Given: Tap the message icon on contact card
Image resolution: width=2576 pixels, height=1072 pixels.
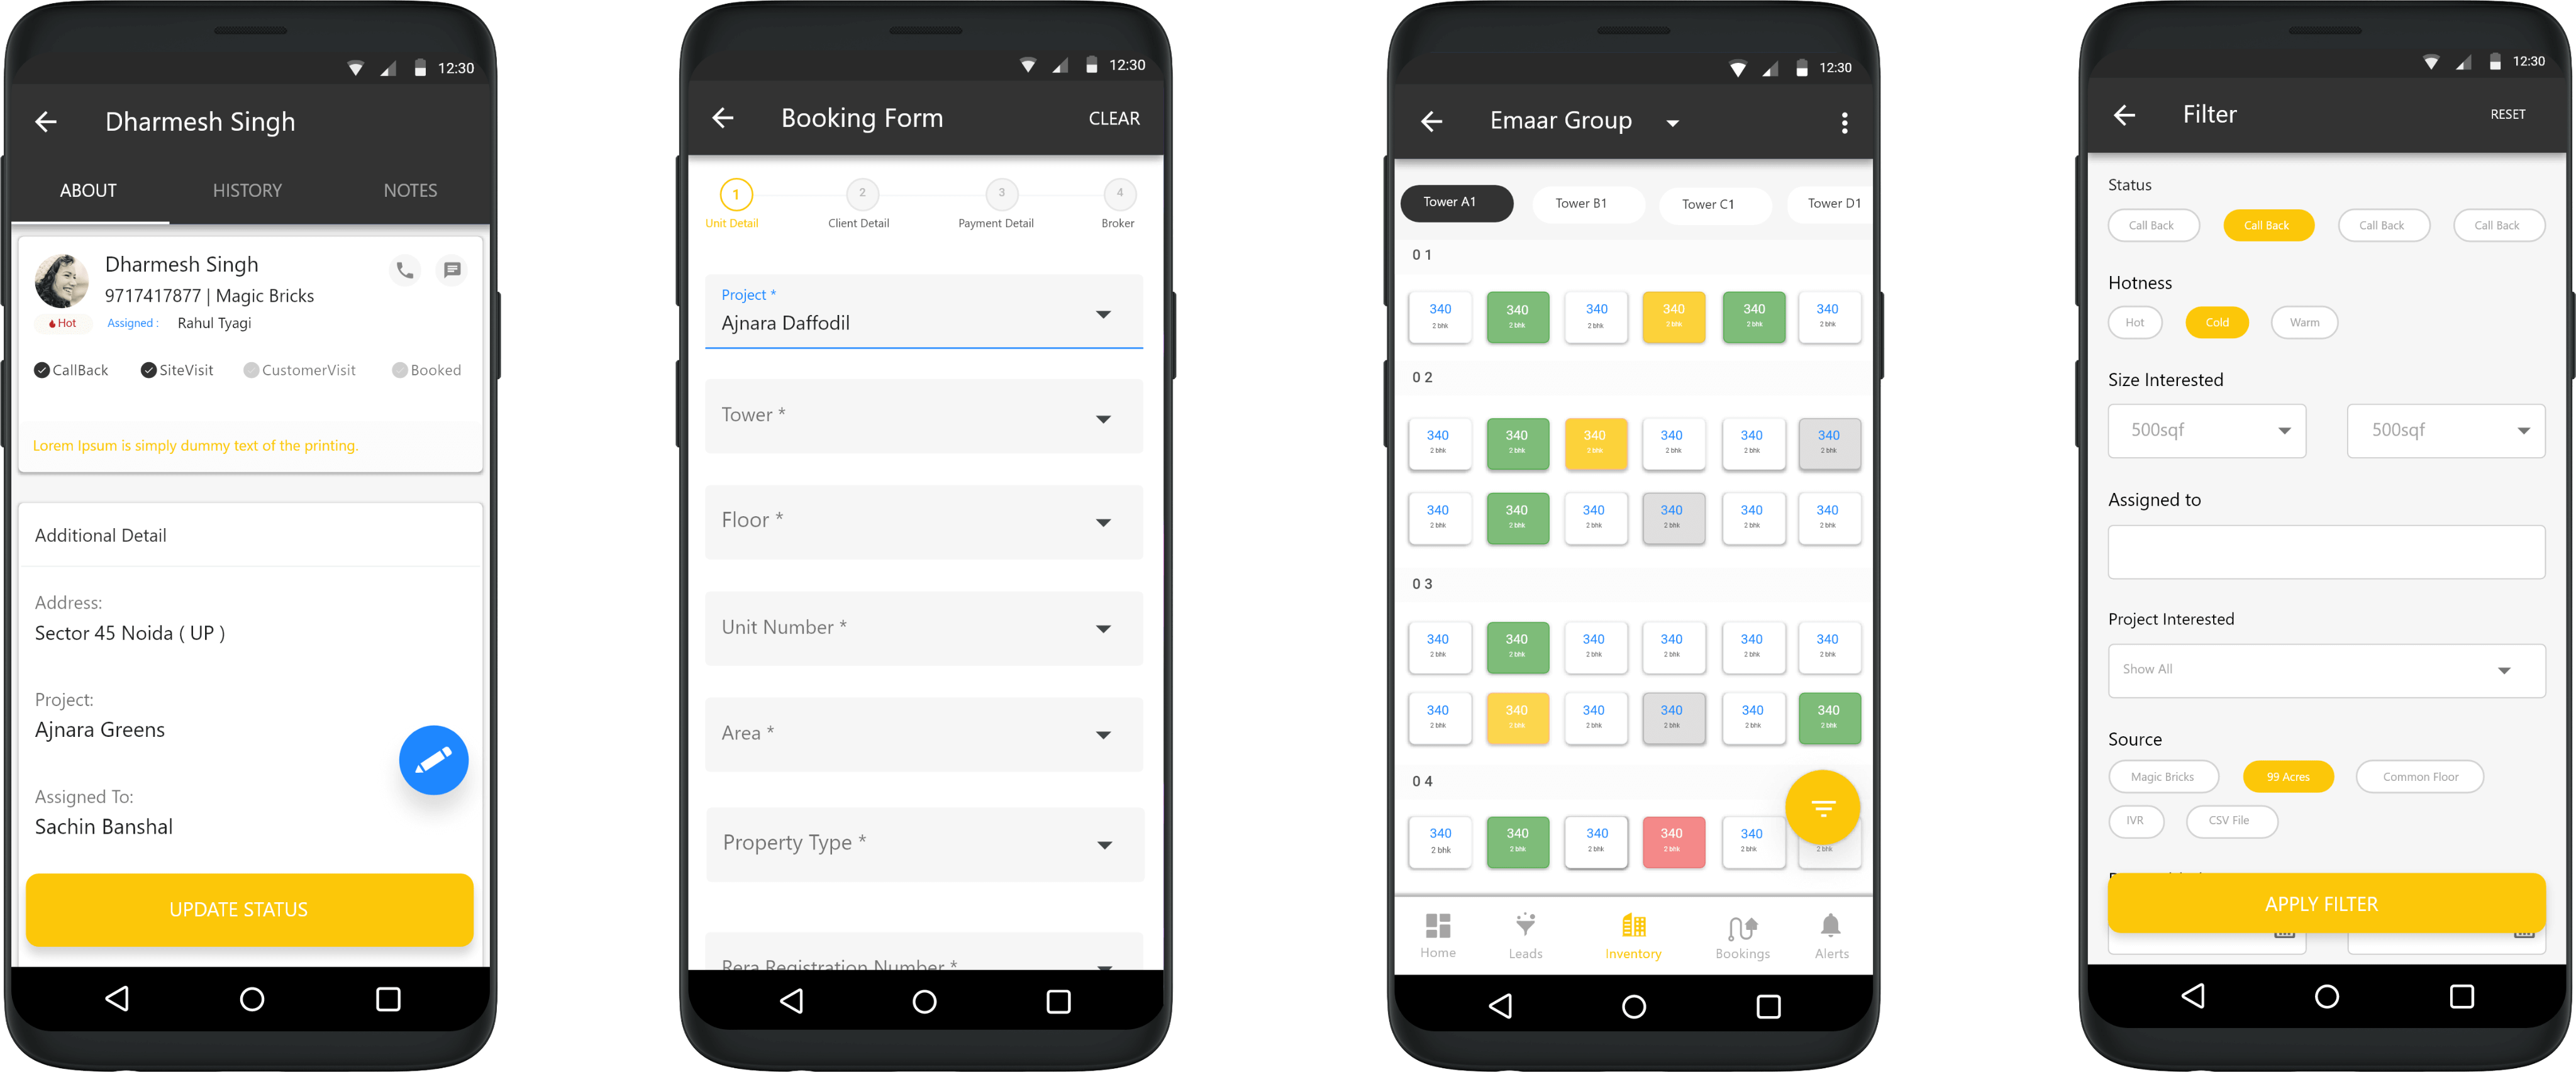Looking at the screenshot, I should point(452,269).
